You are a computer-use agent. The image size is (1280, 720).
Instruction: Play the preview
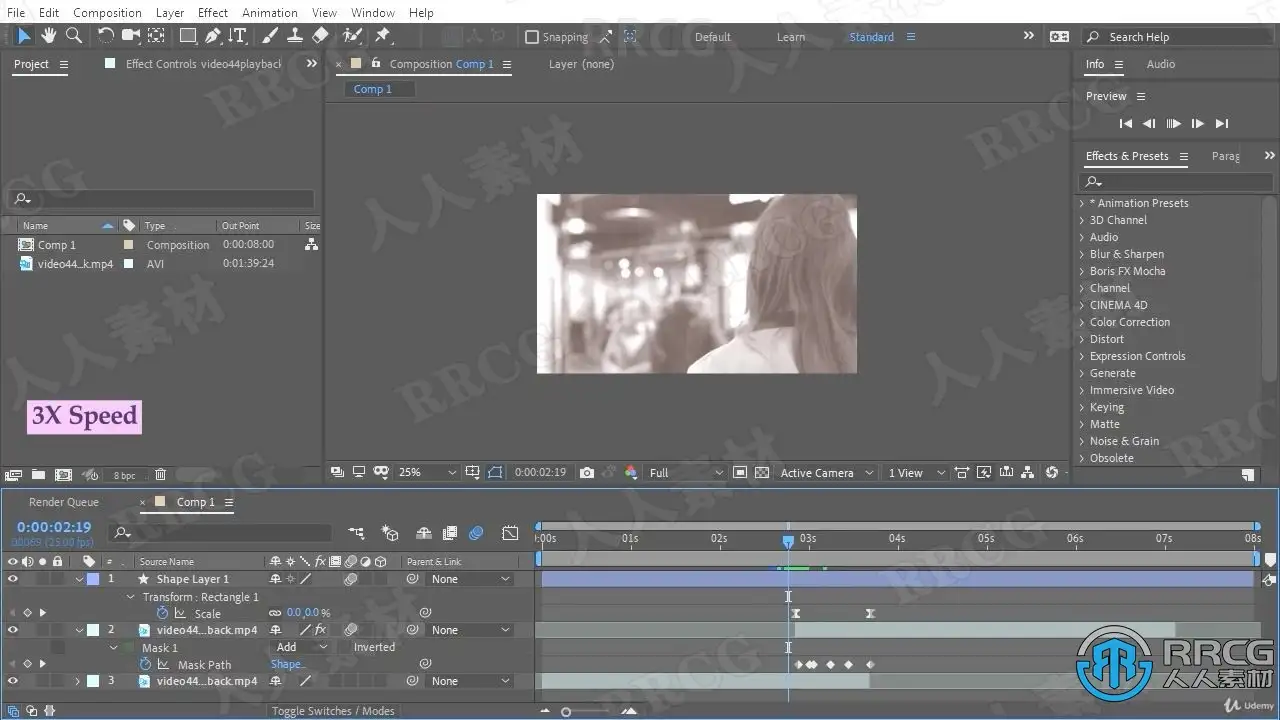1173,124
